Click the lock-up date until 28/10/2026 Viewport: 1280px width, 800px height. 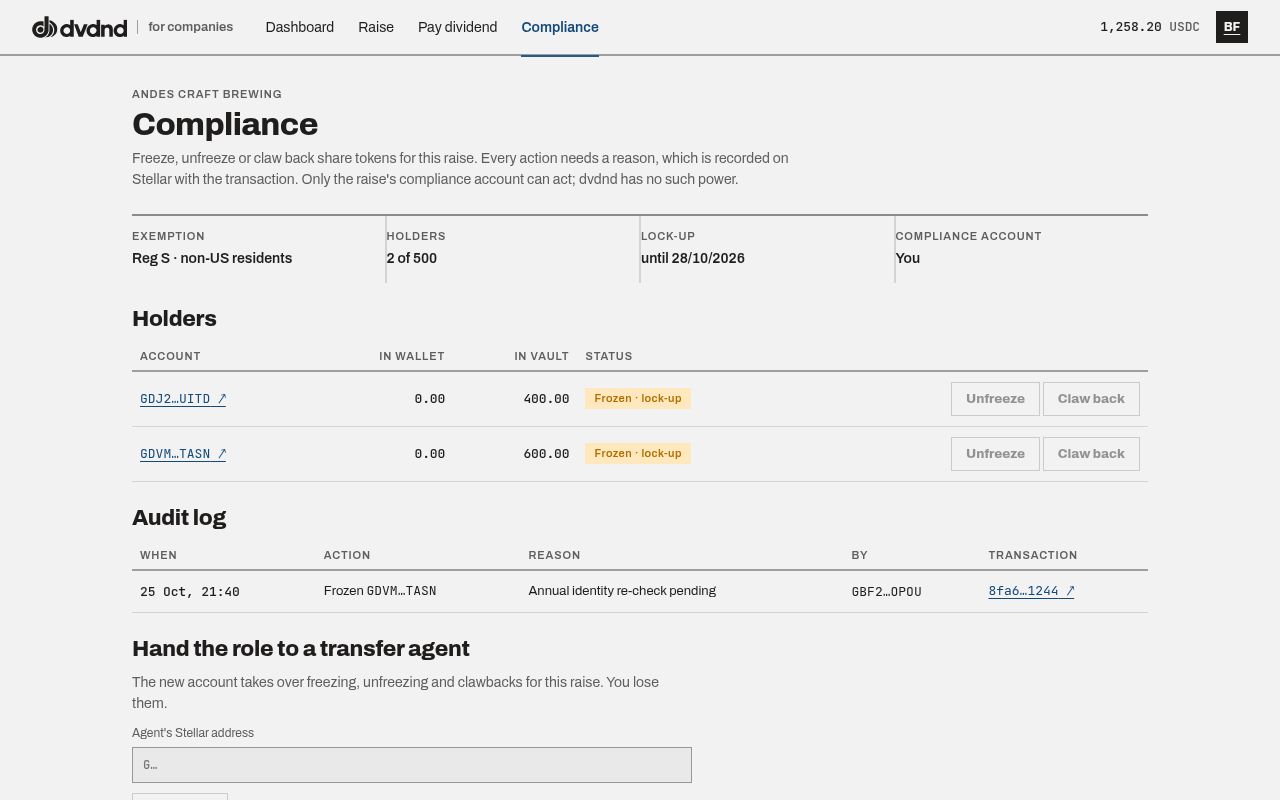pos(693,258)
